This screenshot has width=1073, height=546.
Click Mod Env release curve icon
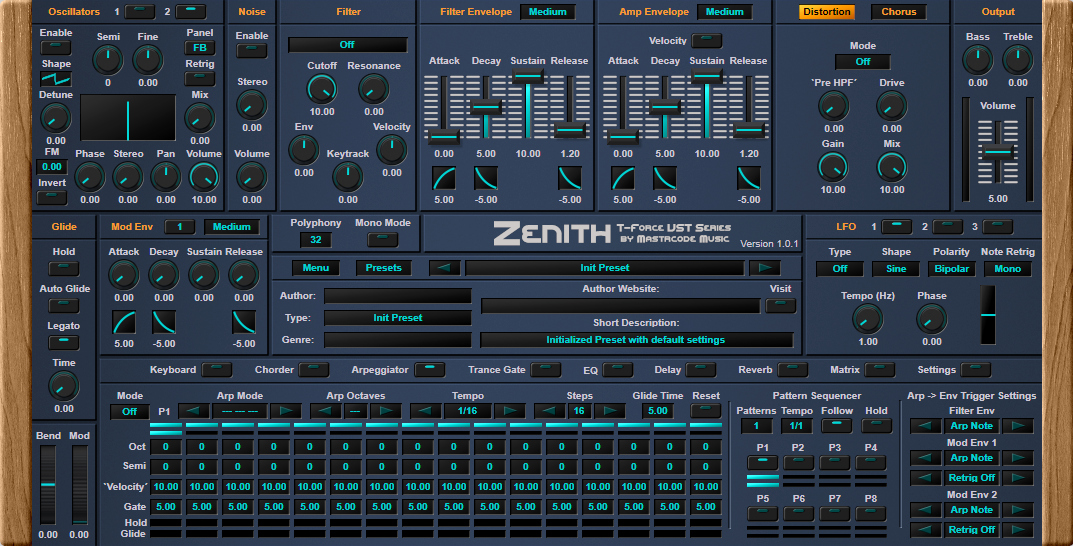tap(244, 322)
